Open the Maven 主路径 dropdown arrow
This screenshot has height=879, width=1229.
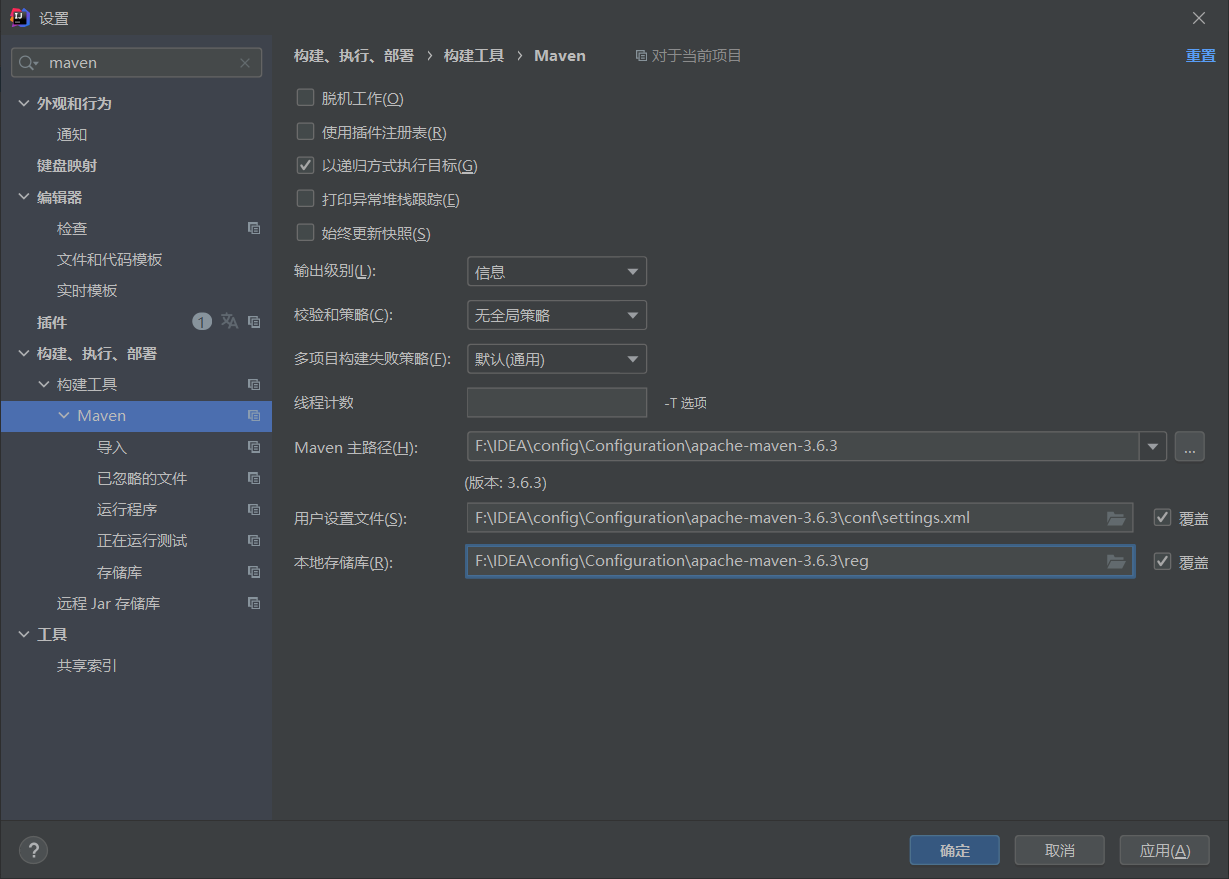point(1154,446)
